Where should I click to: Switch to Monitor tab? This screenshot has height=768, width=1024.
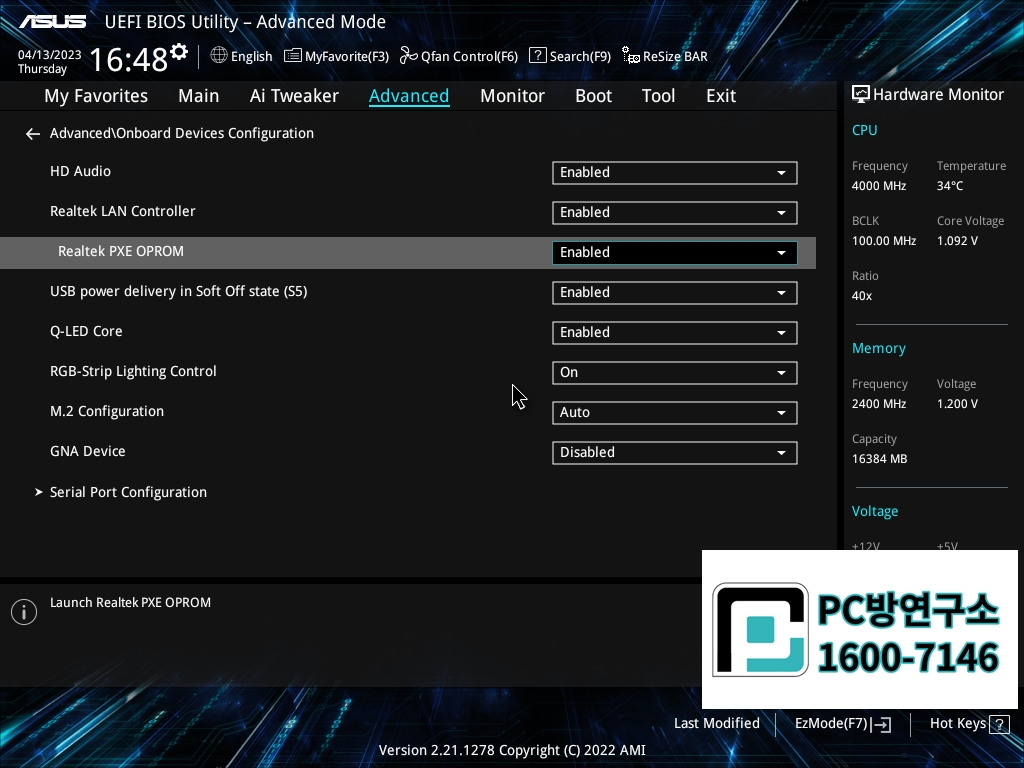point(512,96)
